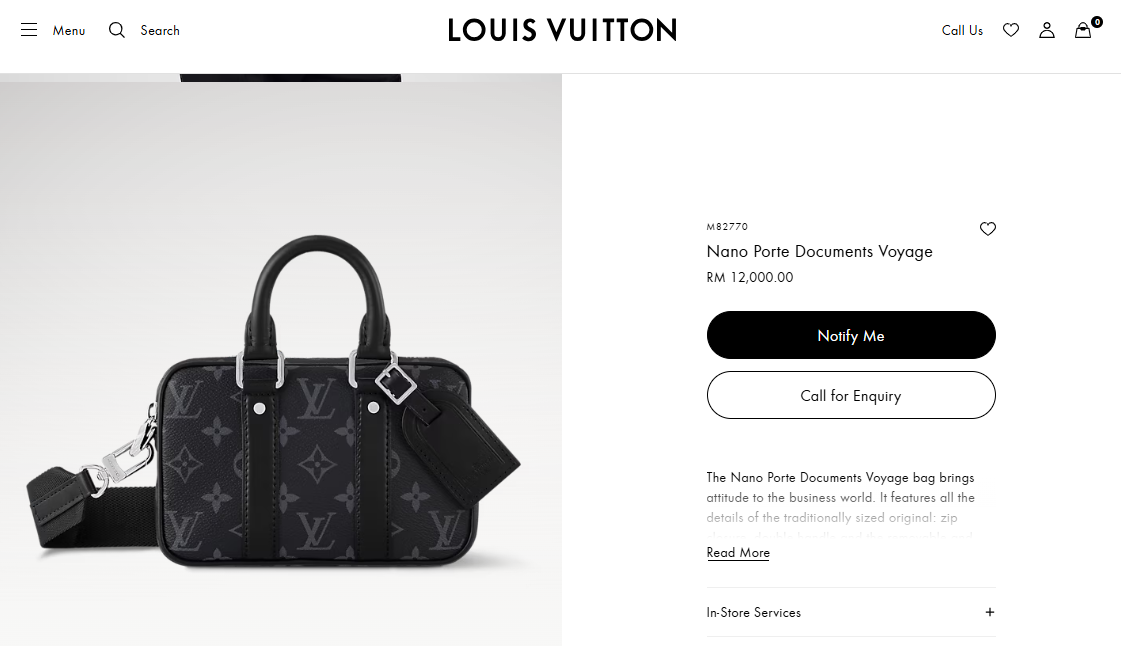Open the hamburger menu icon
The height and width of the screenshot is (646, 1121).
29,30
